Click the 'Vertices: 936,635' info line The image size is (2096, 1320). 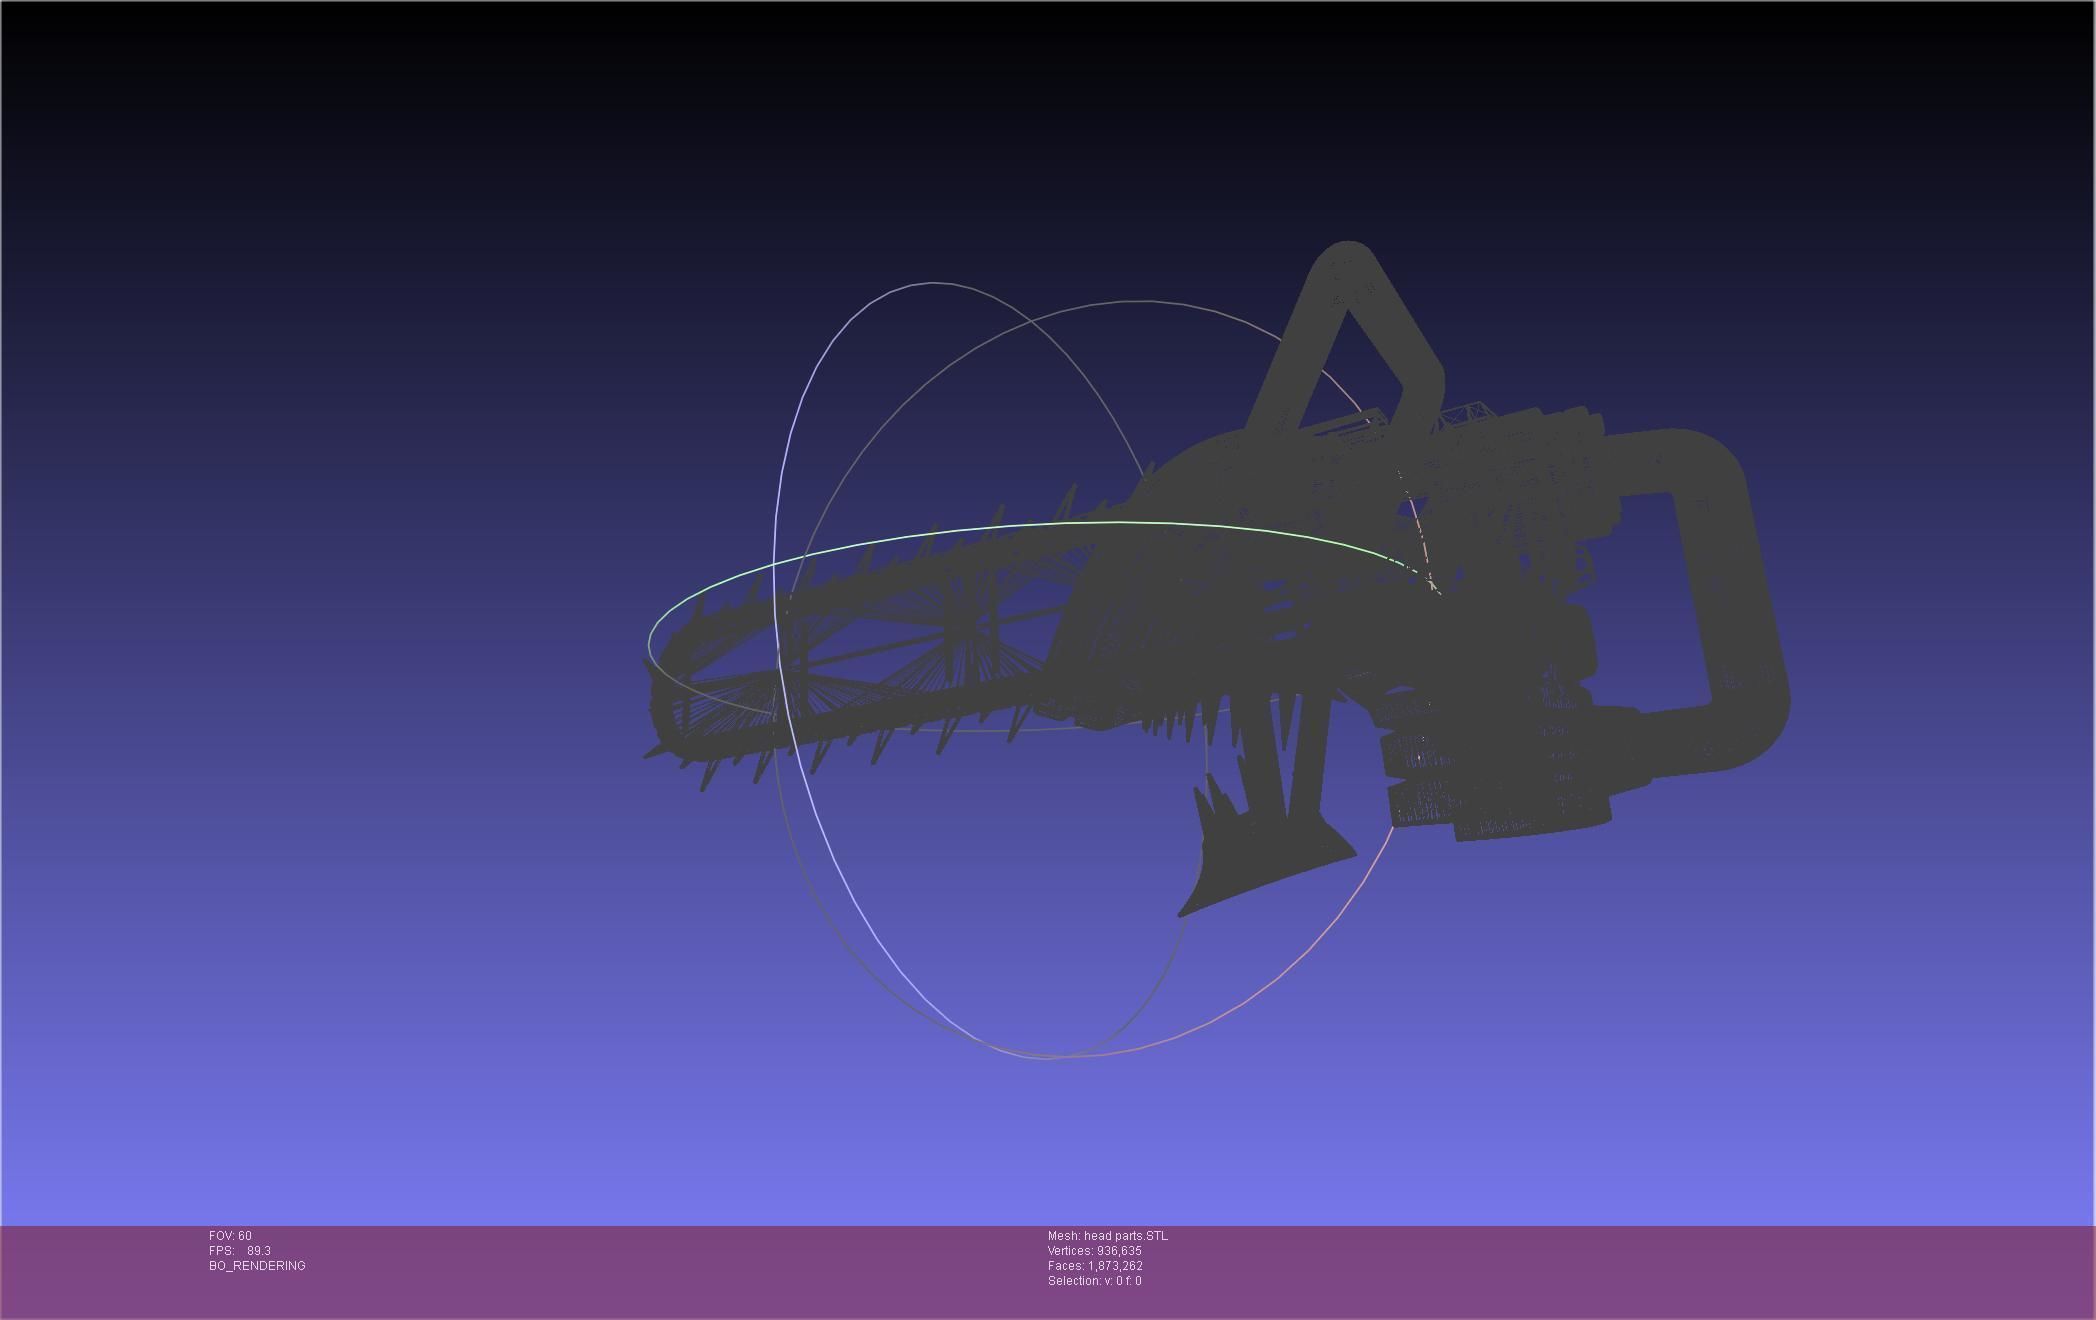click(x=1095, y=1251)
